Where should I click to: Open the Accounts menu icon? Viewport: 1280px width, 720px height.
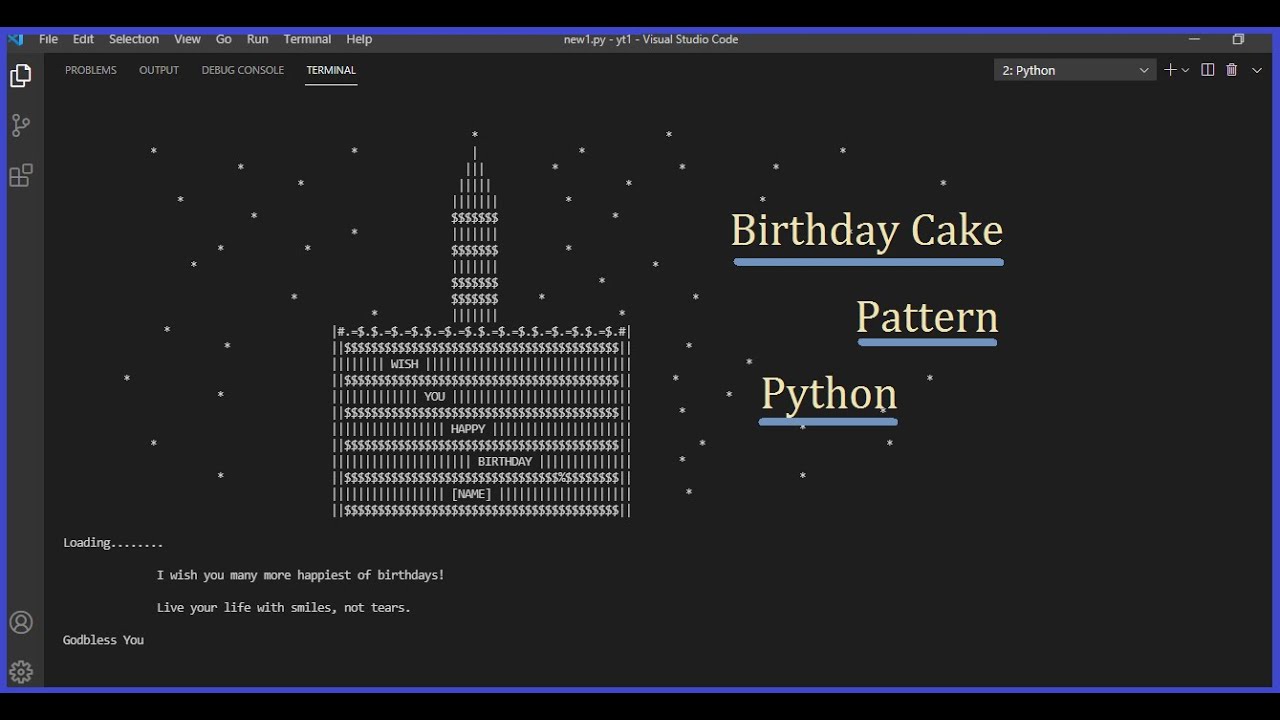tap(21, 623)
